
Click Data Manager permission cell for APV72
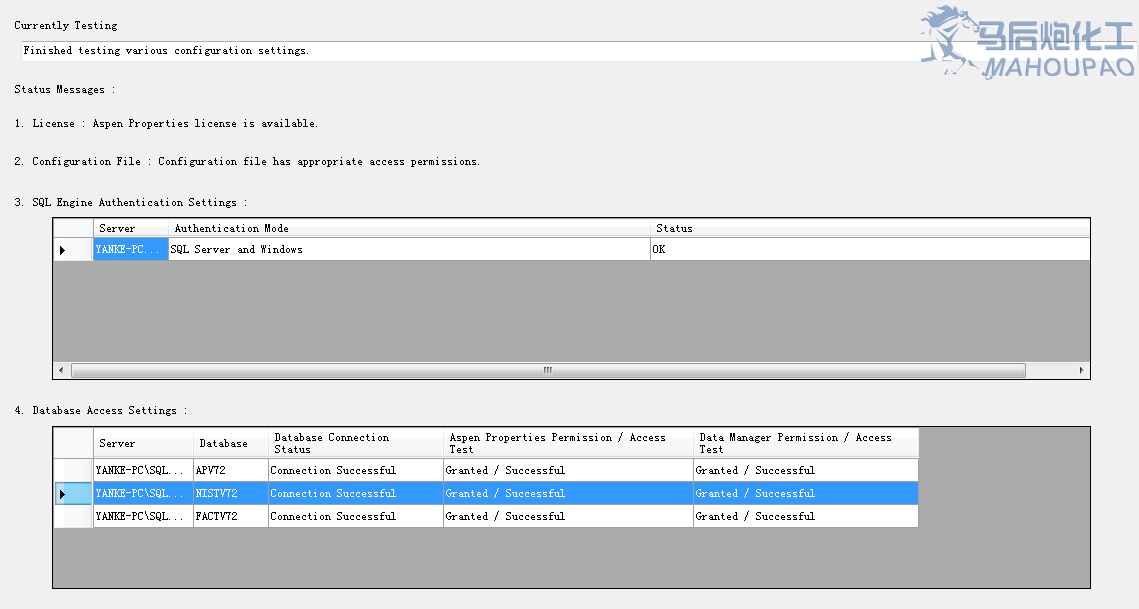(x=806, y=470)
